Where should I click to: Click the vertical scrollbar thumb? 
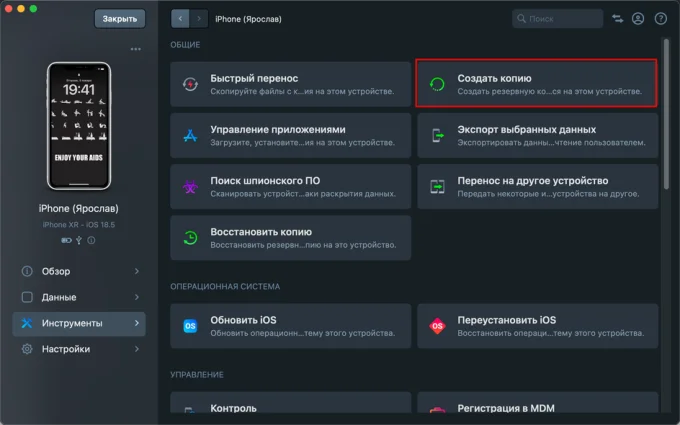click(666, 114)
